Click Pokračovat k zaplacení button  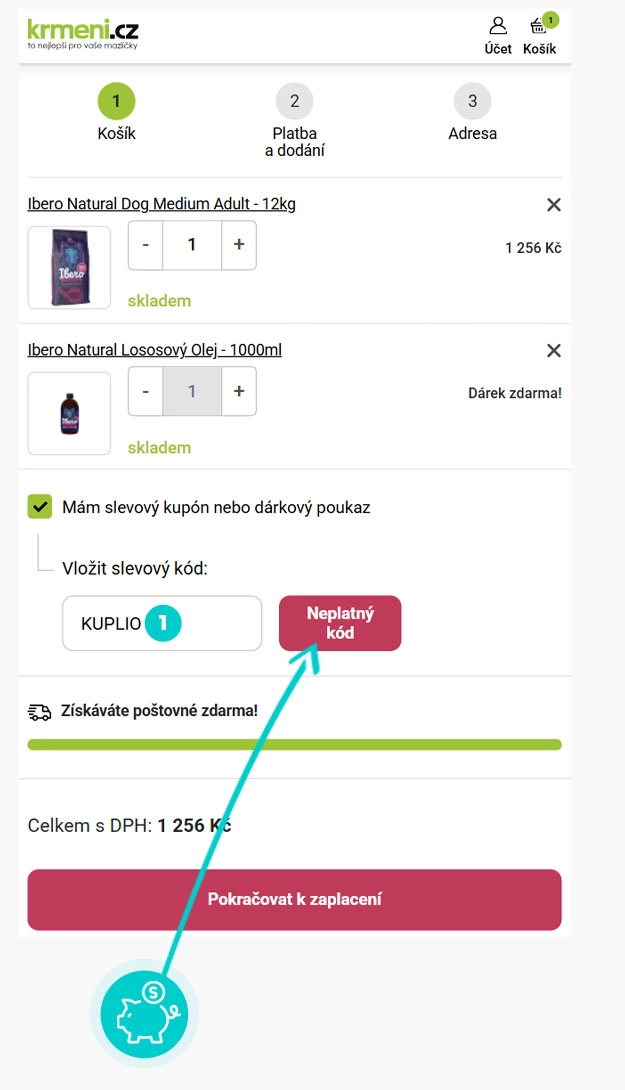coord(294,900)
